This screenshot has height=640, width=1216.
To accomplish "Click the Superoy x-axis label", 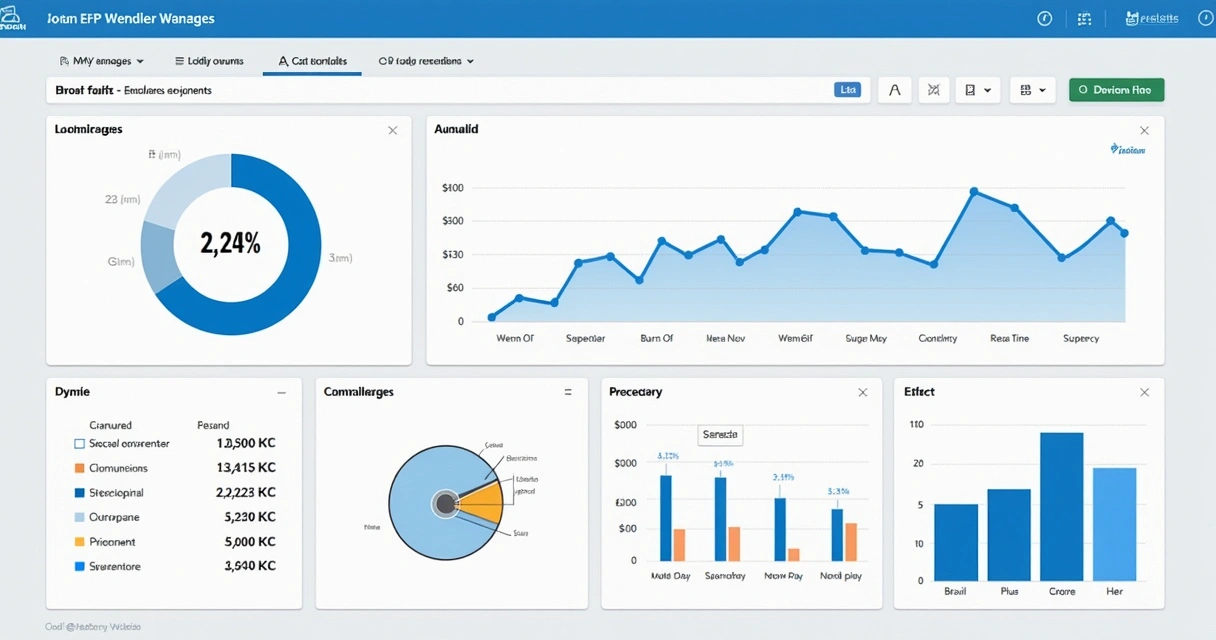I will click(x=1081, y=338).
